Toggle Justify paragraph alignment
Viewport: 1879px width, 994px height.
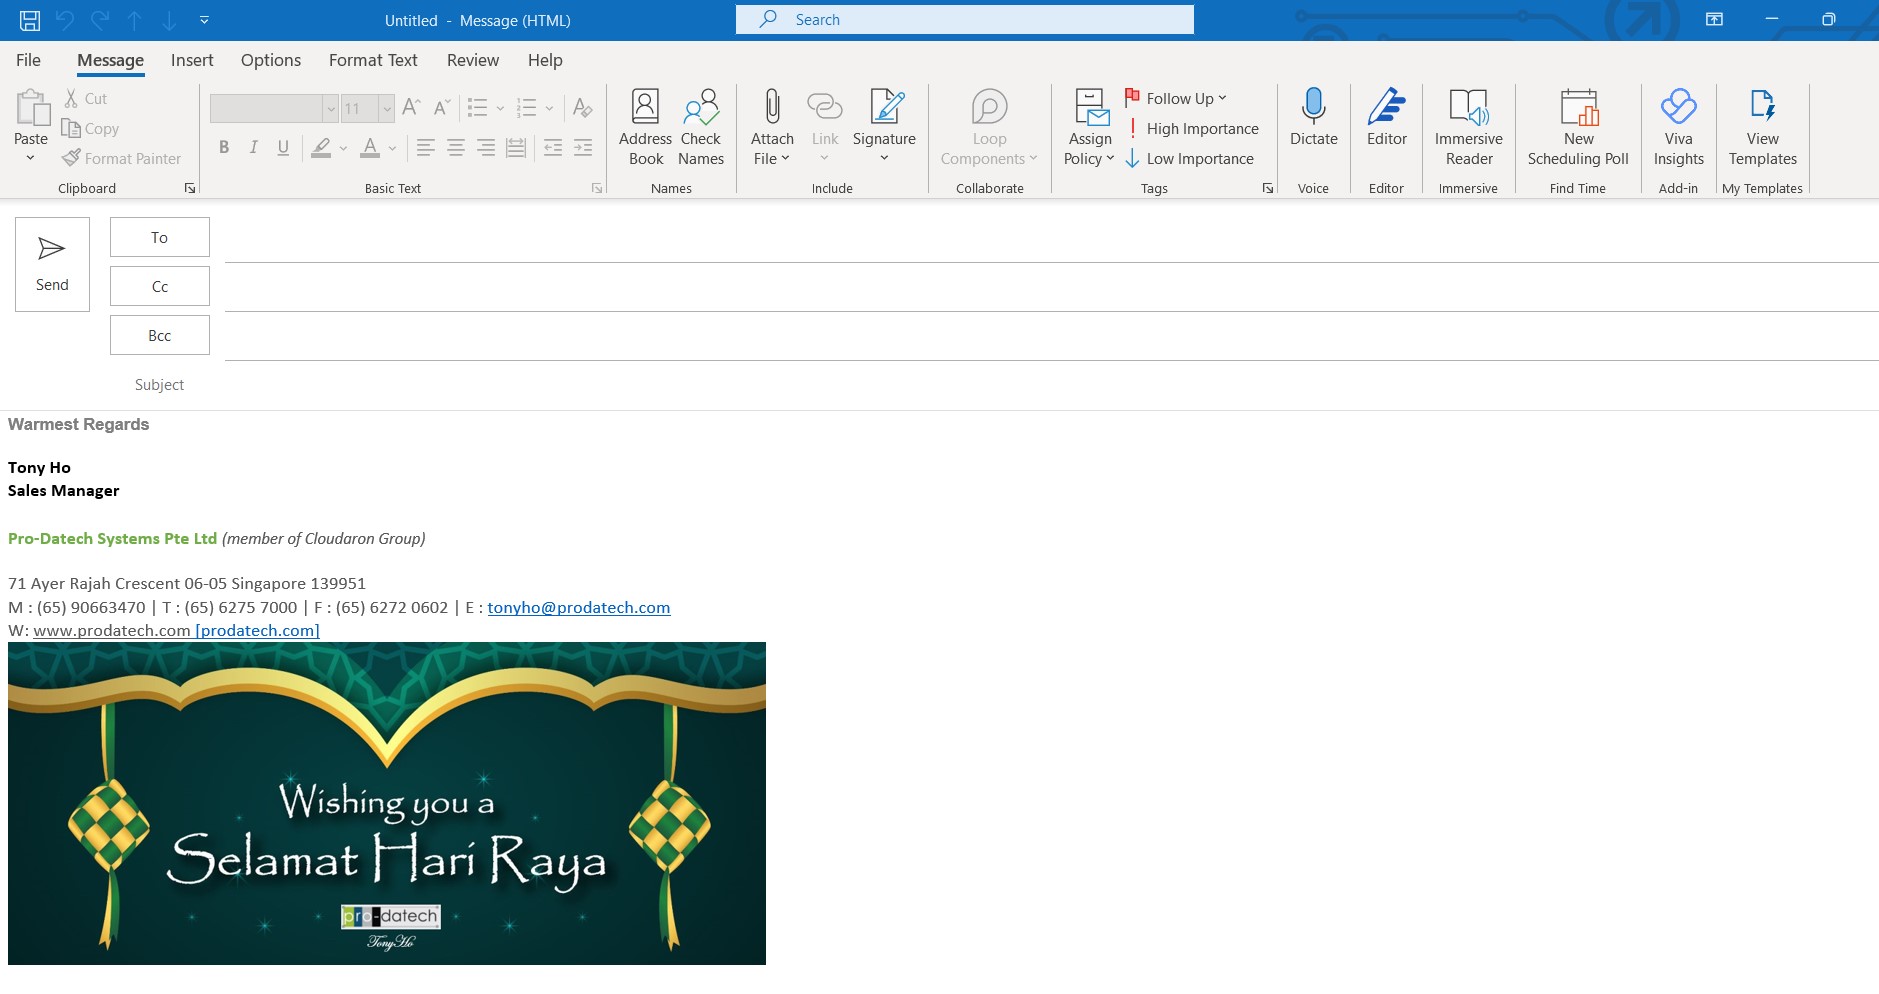click(516, 148)
